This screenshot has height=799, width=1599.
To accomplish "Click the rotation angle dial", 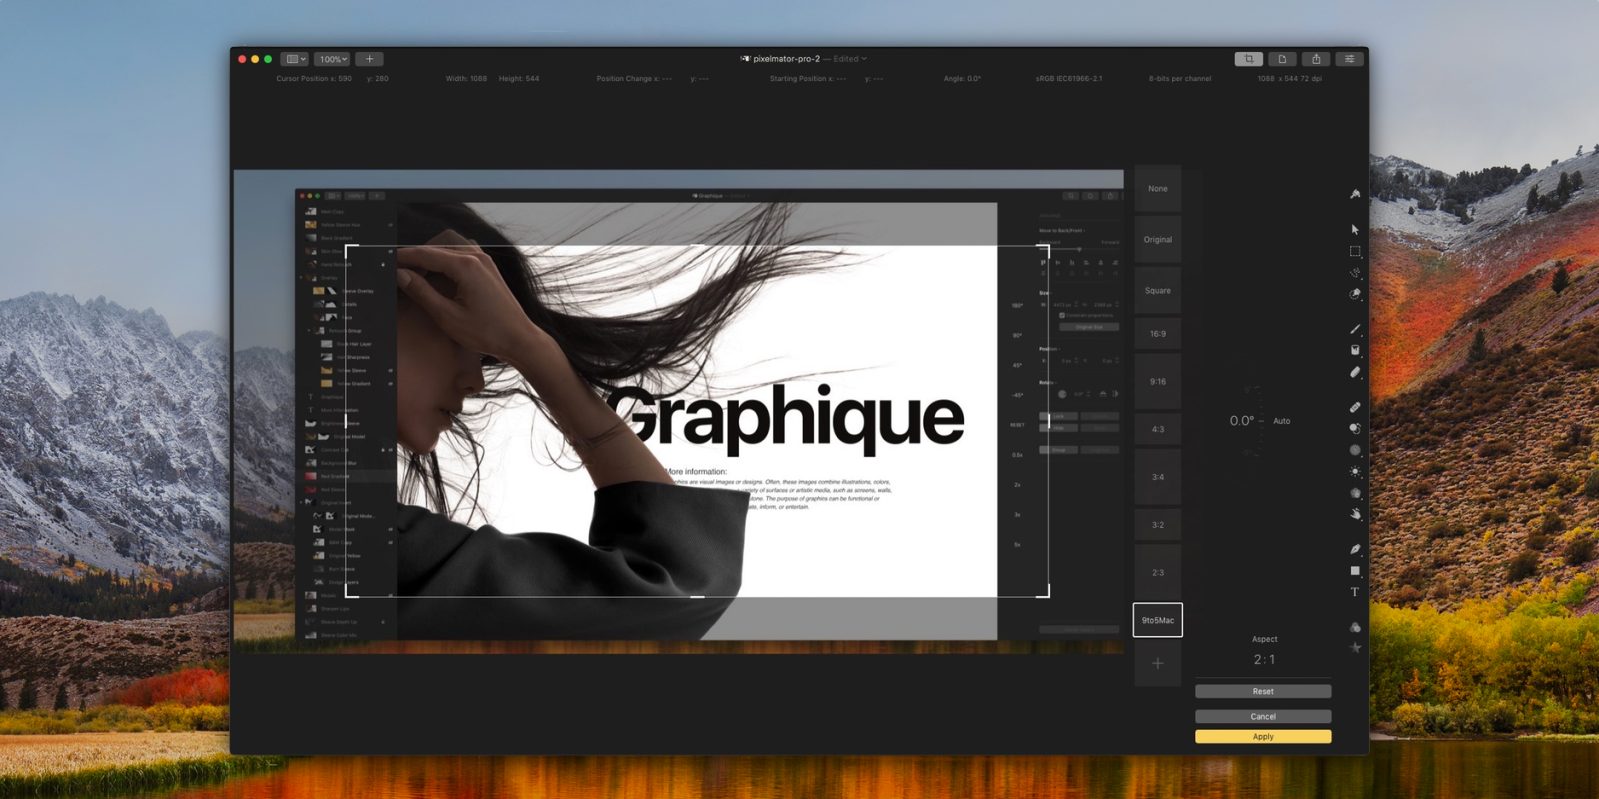I will 1250,421.
